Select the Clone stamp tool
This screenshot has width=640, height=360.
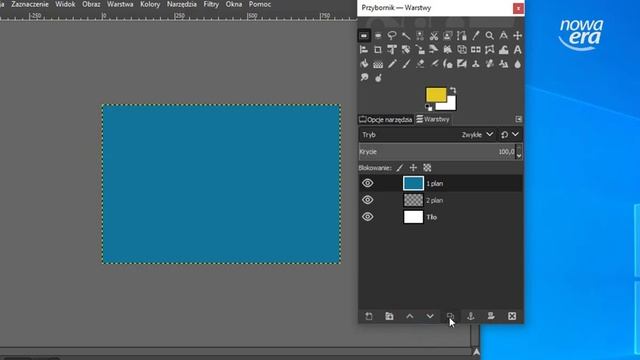click(476, 64)
